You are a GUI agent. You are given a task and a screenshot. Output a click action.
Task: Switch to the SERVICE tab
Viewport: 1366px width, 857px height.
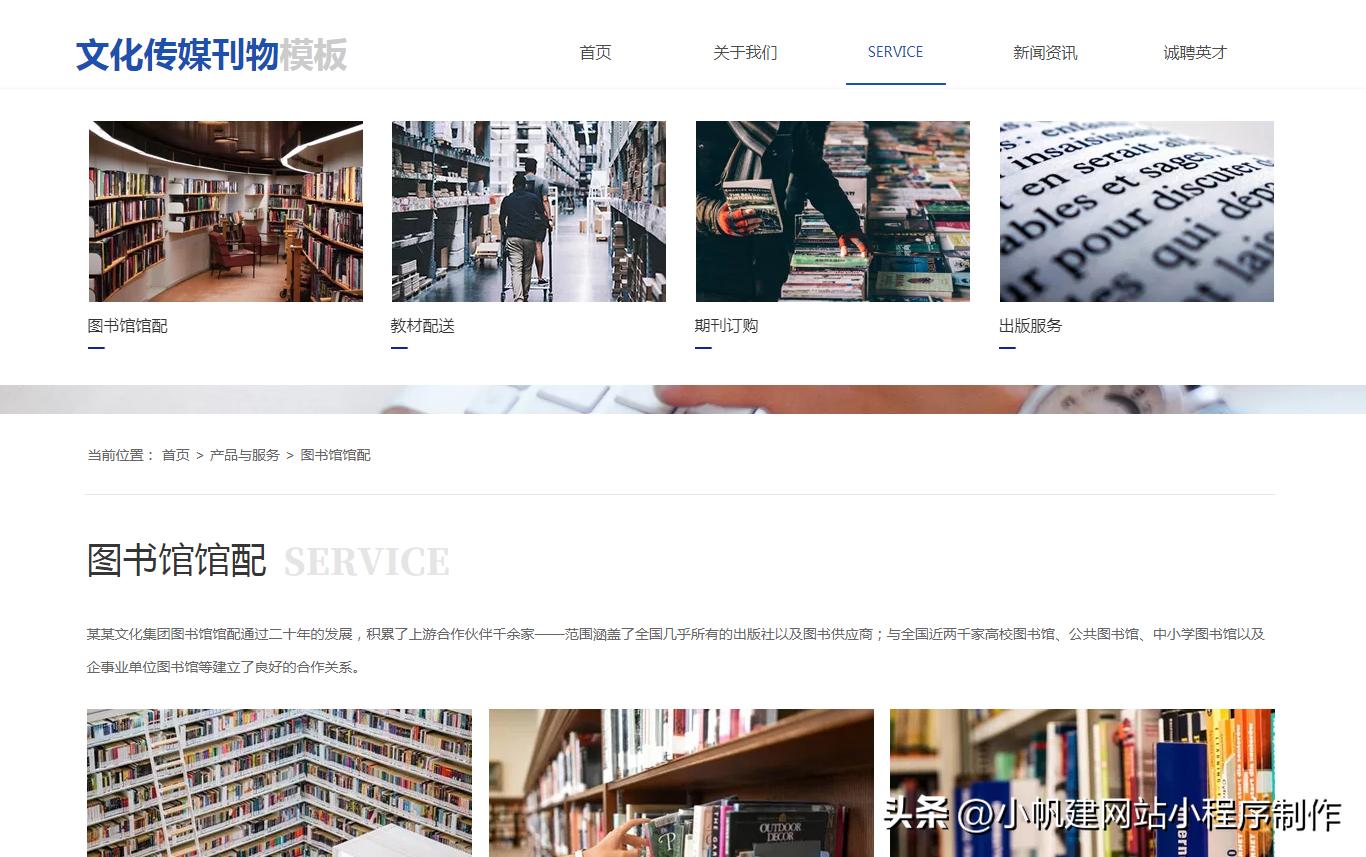tap(895, 53)
